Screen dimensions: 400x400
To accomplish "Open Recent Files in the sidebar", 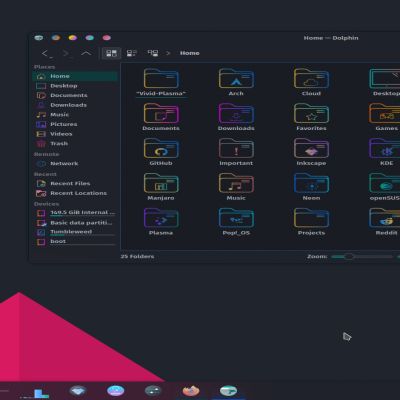I will pyautogui.click(x=75, y=184).
